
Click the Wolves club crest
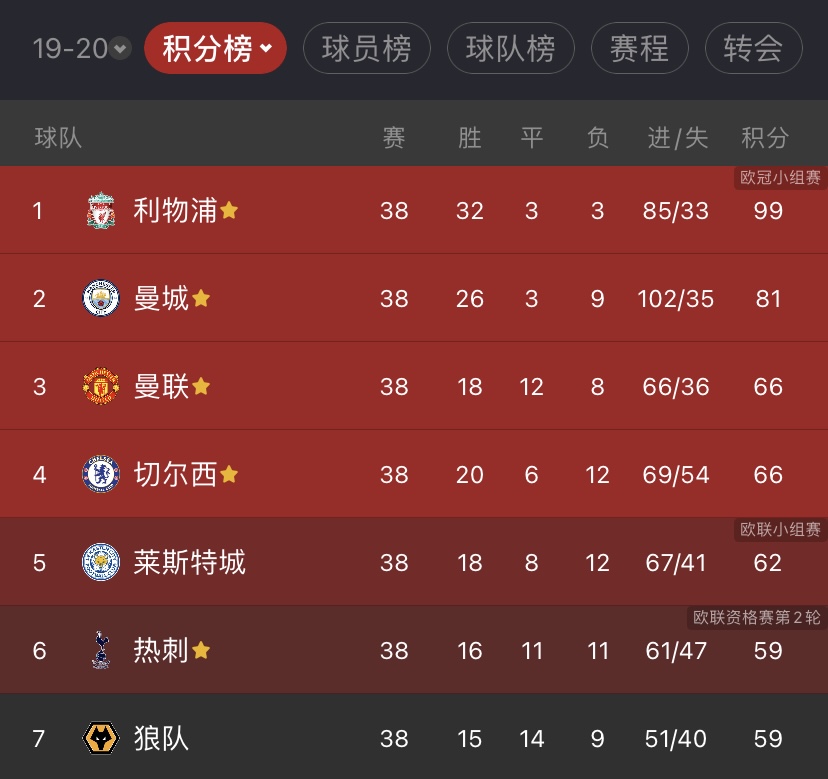pyautogui.click(x=101, y=739)
